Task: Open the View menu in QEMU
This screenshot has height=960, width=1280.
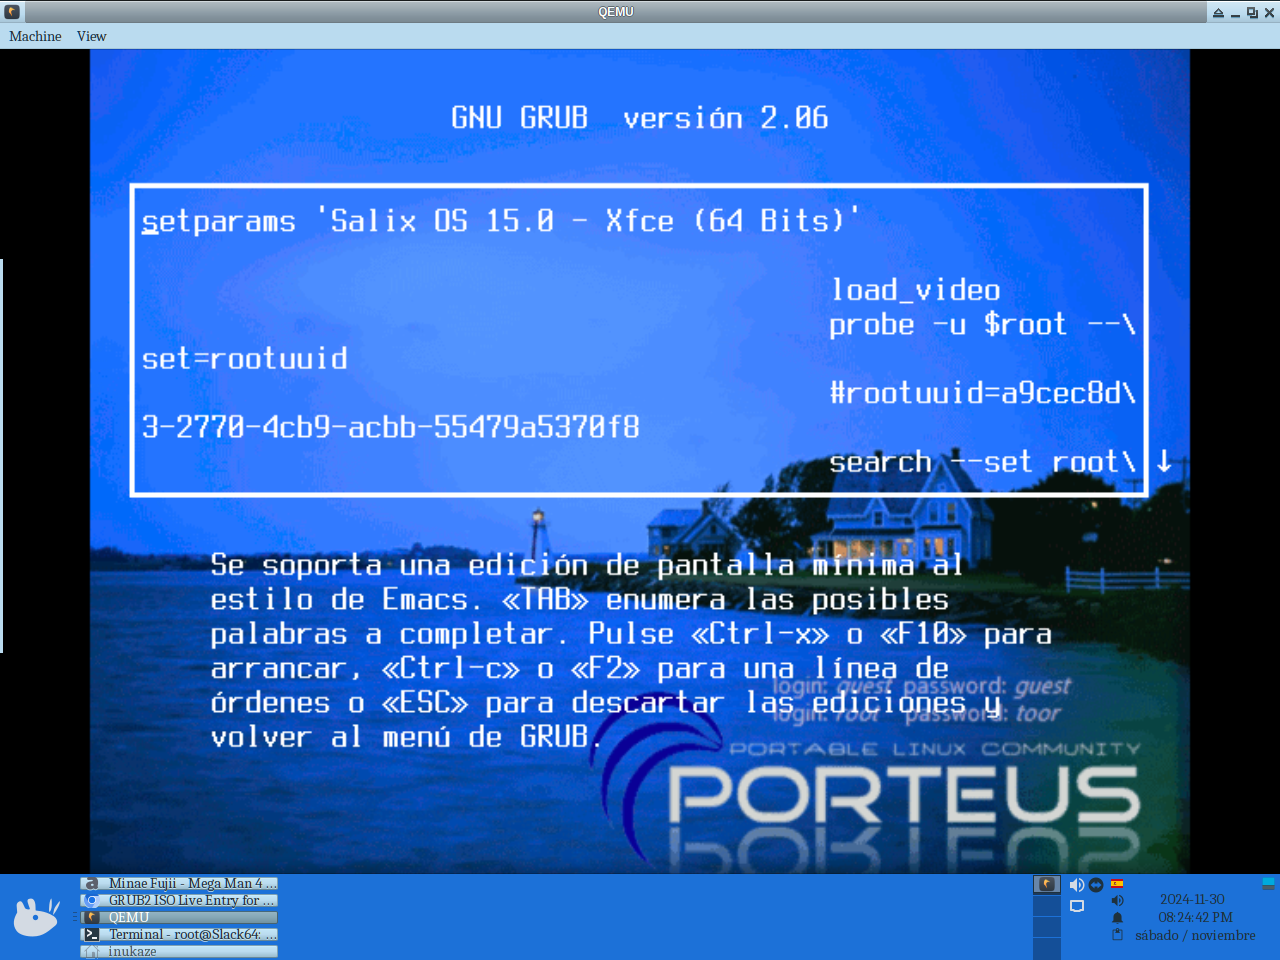Action: click(91, 36)
